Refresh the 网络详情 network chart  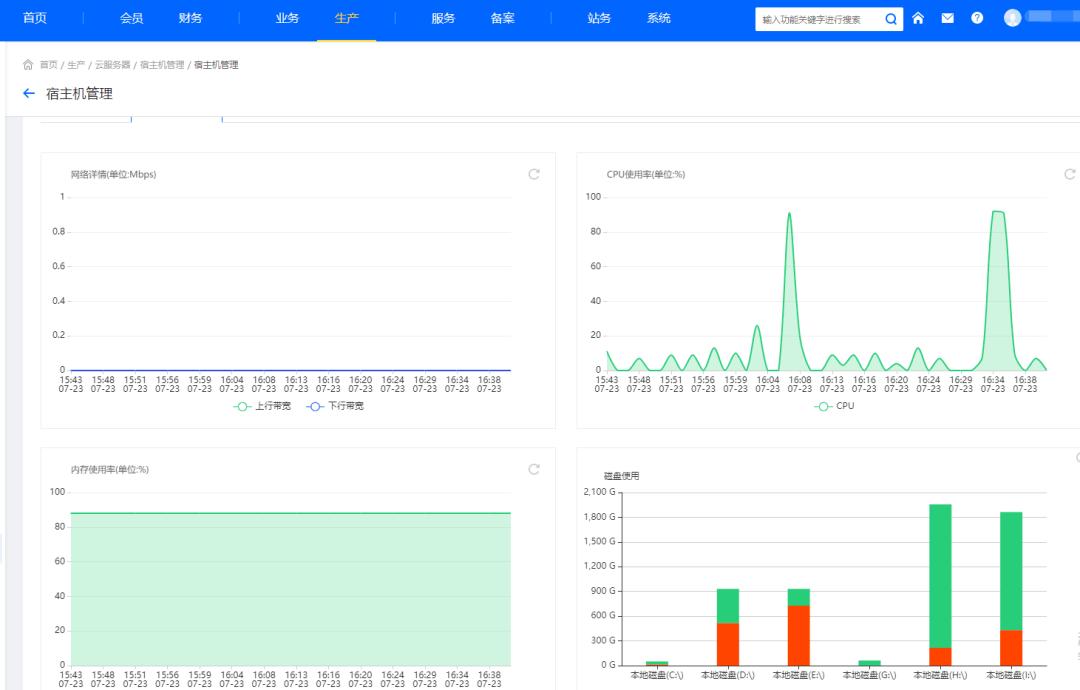(534, 174)
